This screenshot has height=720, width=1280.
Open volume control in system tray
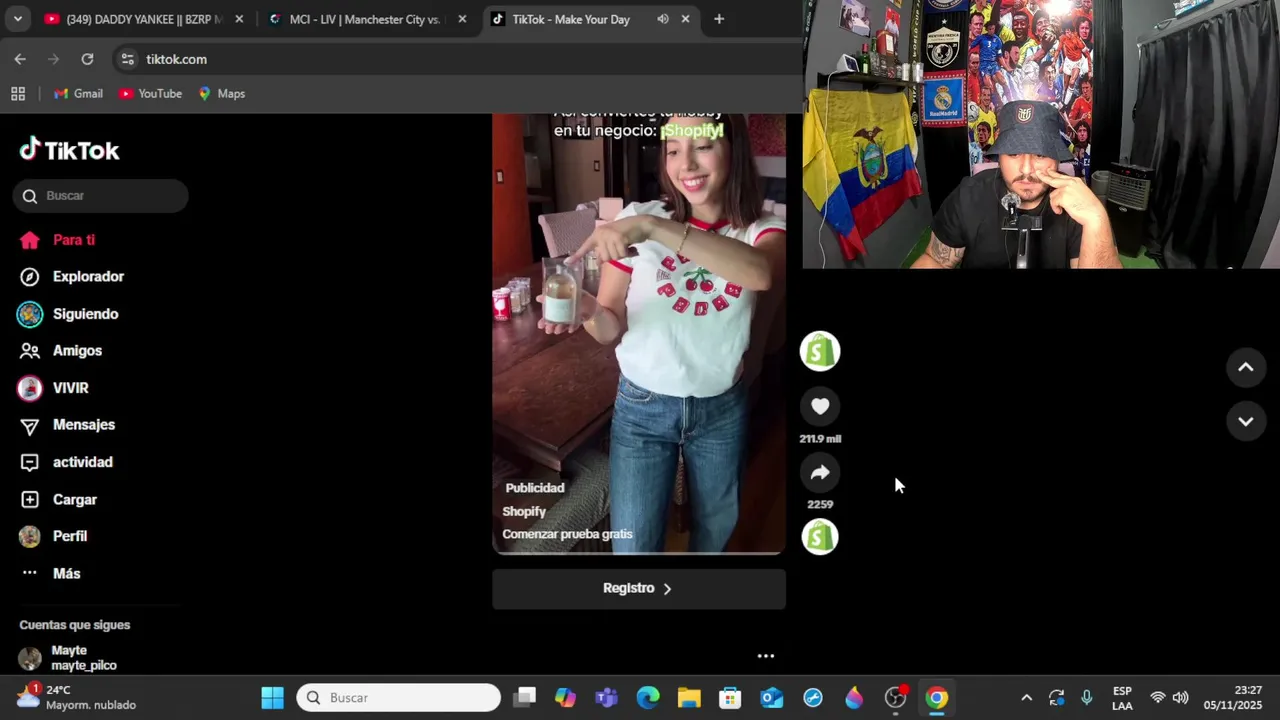pos(1181,697)
